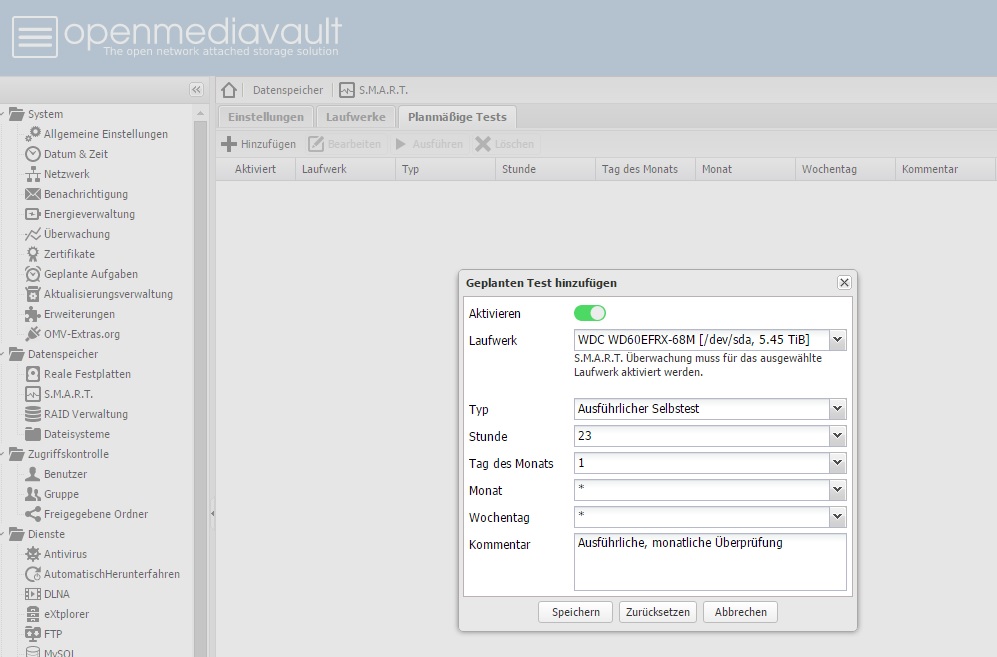Image resolution: width=997 pixels, height=657 pixels.
Task: Switch to the Laufwerke tab
Action: tap(355, 117)
